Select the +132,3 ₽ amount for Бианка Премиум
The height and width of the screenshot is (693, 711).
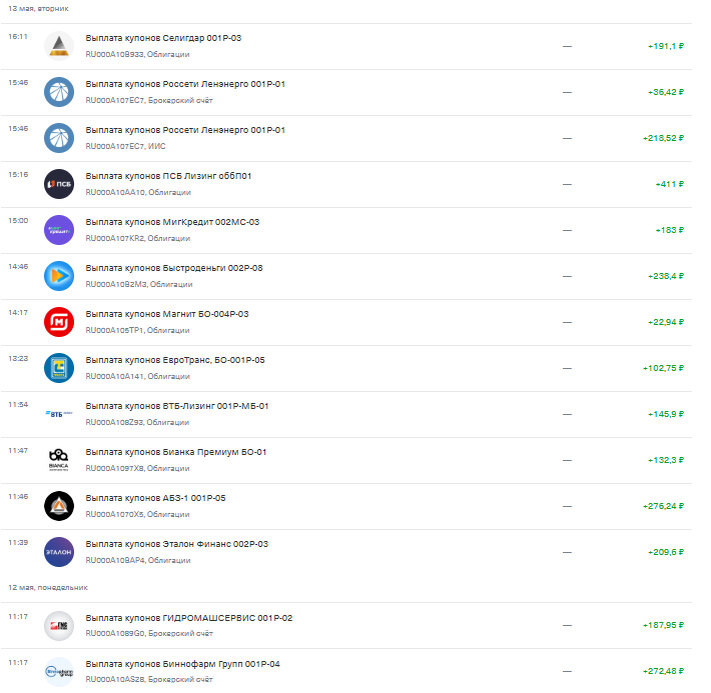tap(666, 460)
